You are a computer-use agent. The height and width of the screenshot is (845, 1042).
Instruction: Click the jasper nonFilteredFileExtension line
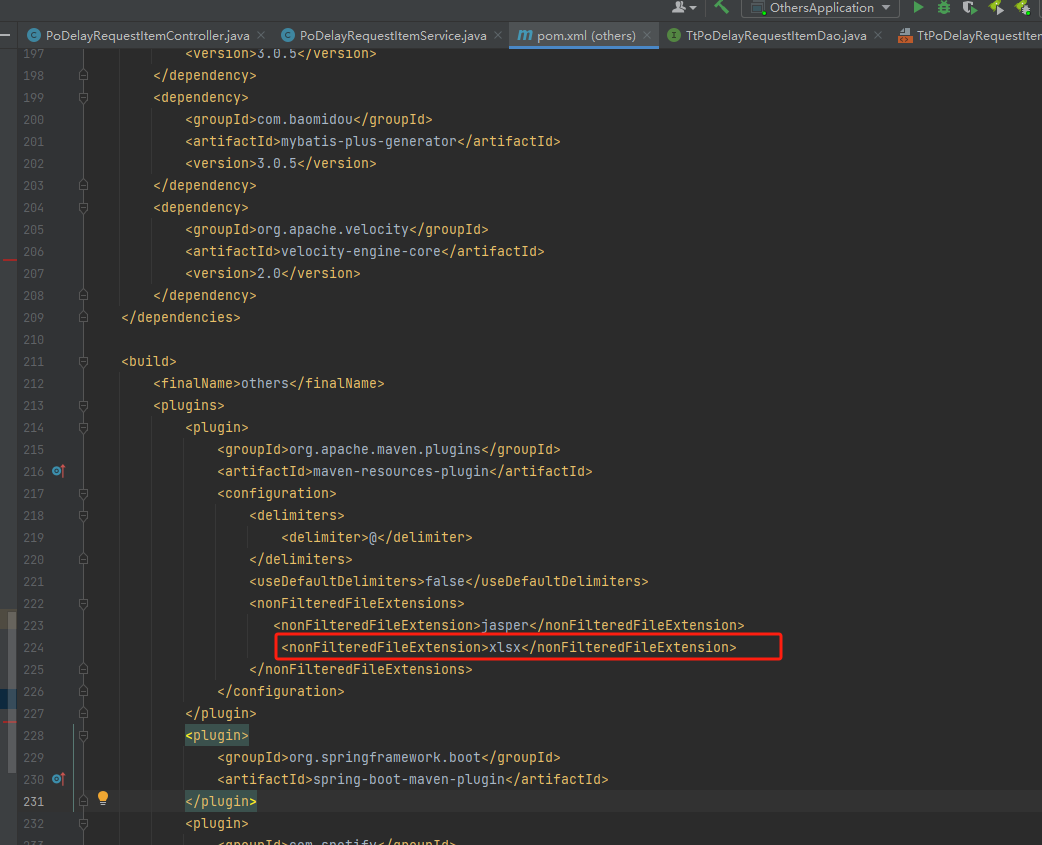coord(508,626)
